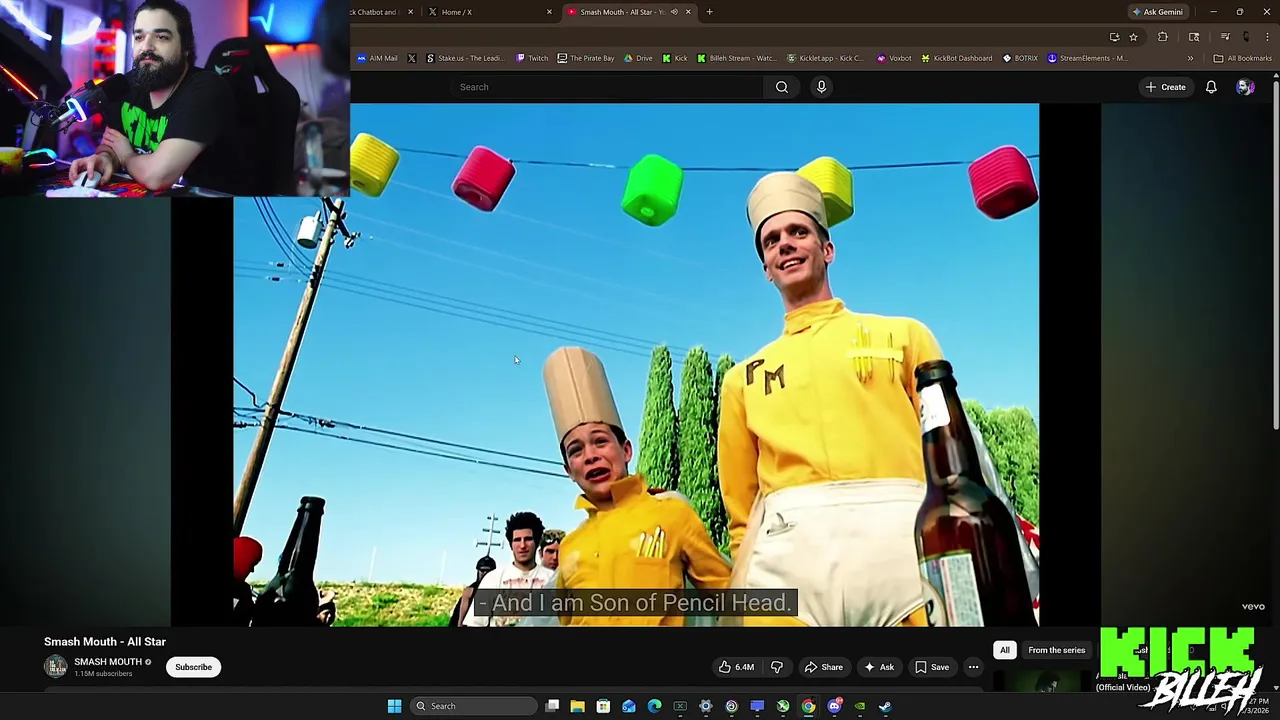The width and height of the screenshot is (1280, 720).
Task: Open the Chrome side panel icon
Action: point(1194,37)
